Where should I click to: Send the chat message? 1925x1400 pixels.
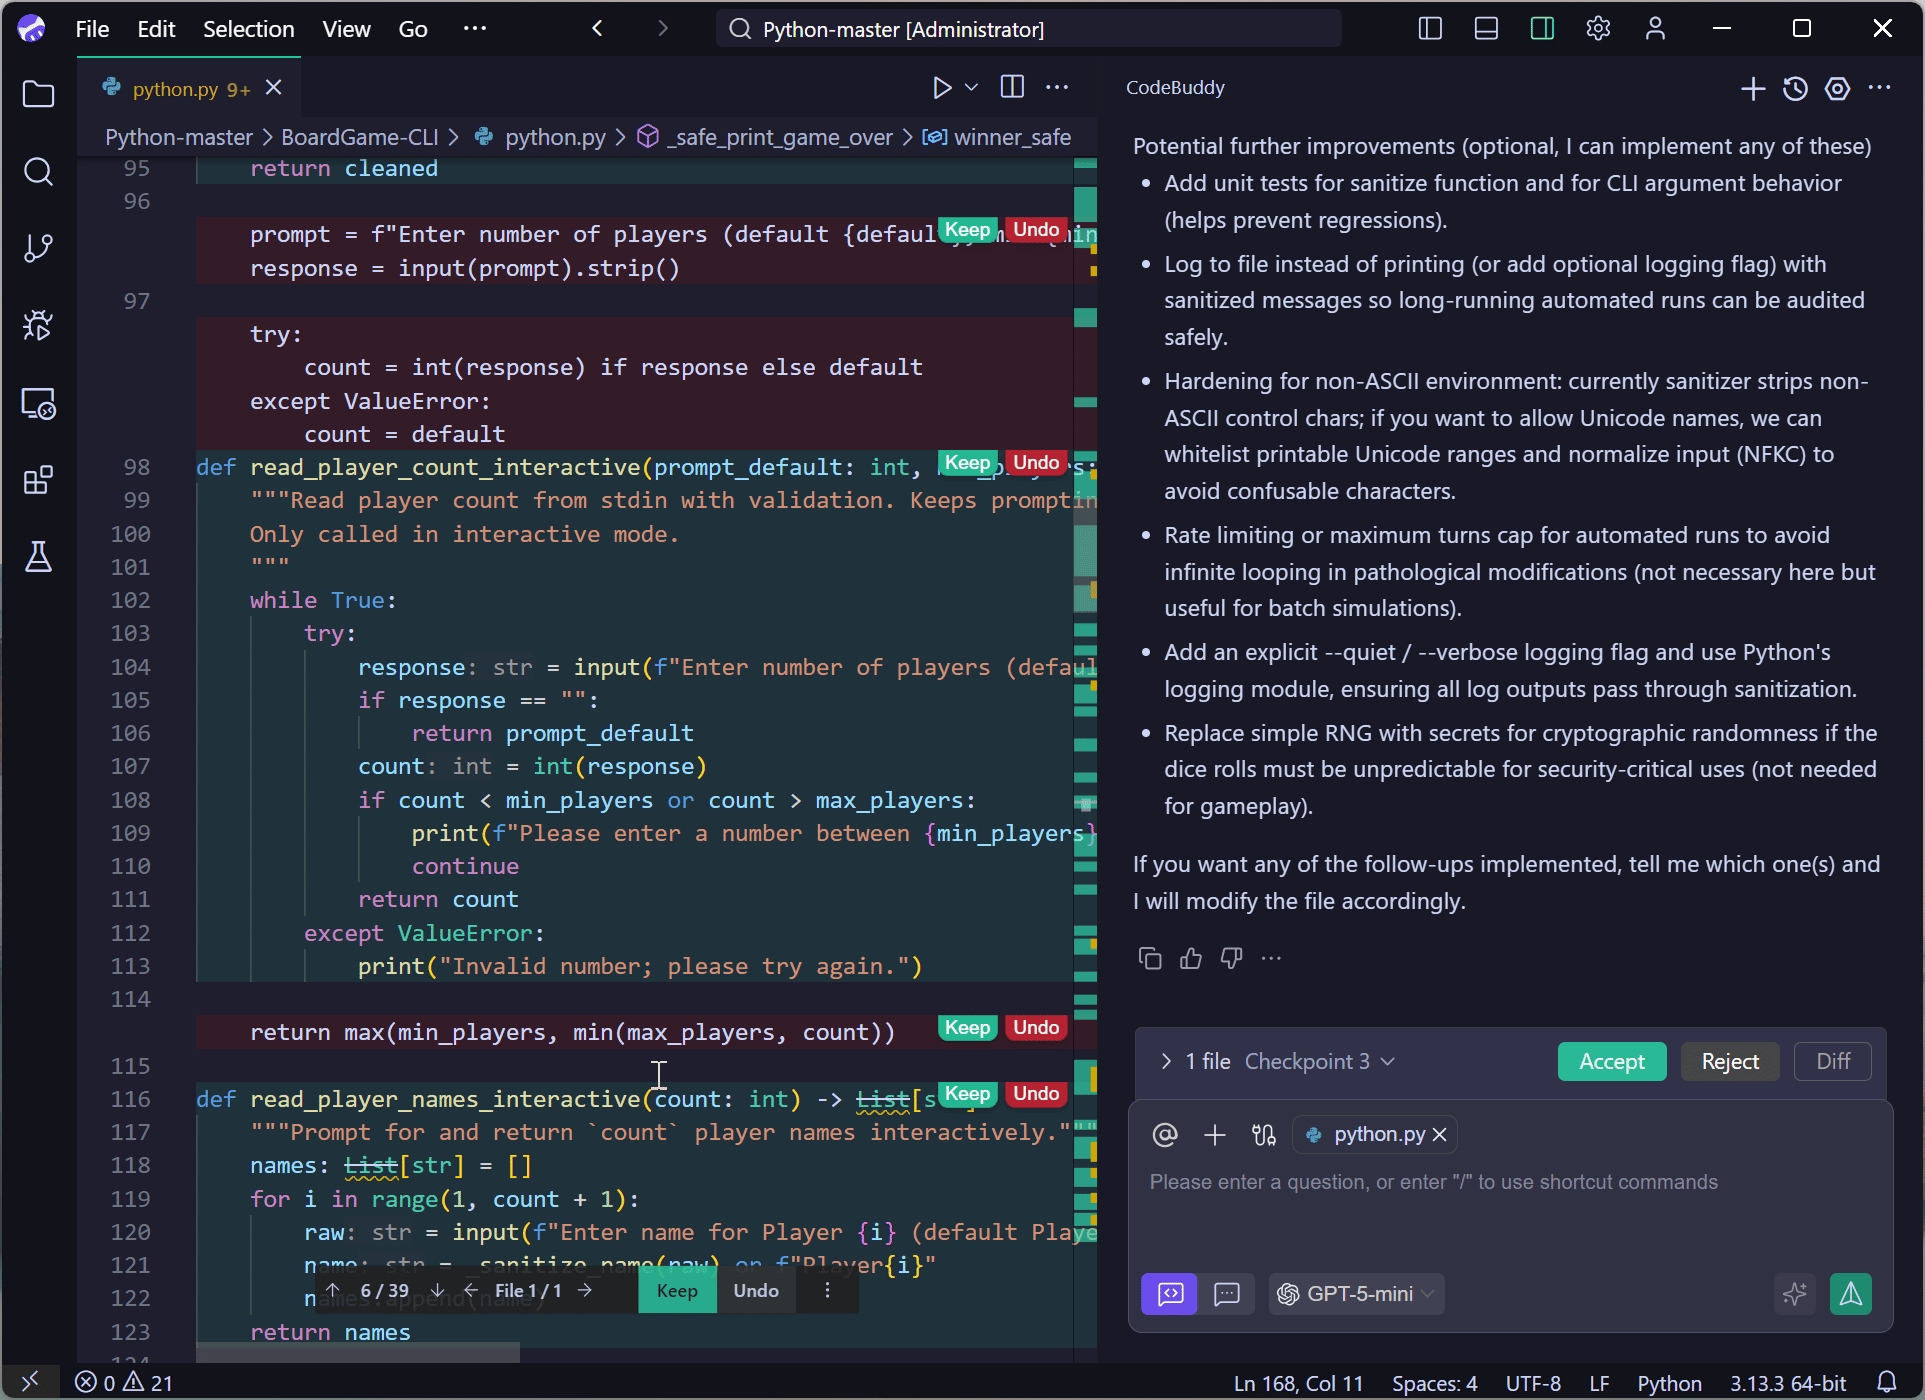1850,1294
